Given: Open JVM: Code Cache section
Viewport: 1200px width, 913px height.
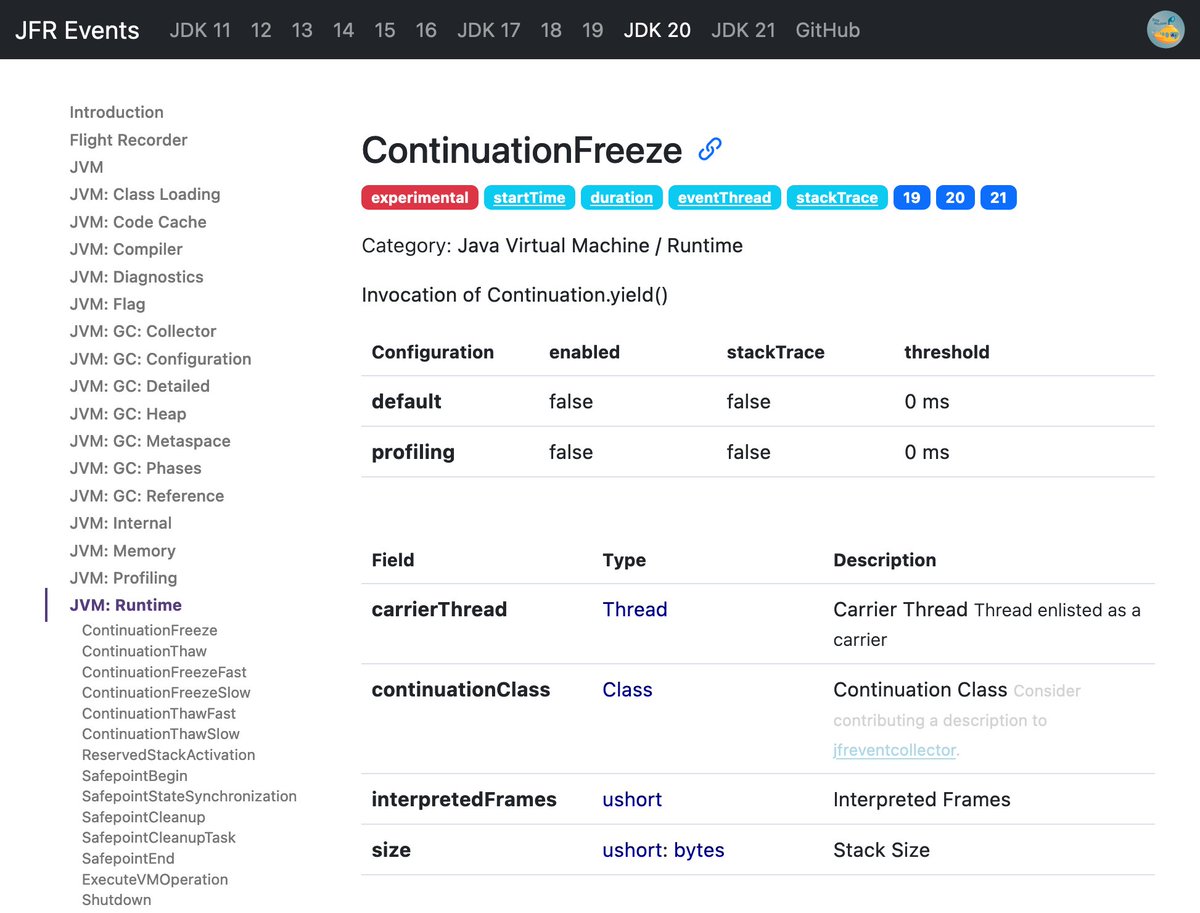Looking at the screenshot, I should (138, 222).
